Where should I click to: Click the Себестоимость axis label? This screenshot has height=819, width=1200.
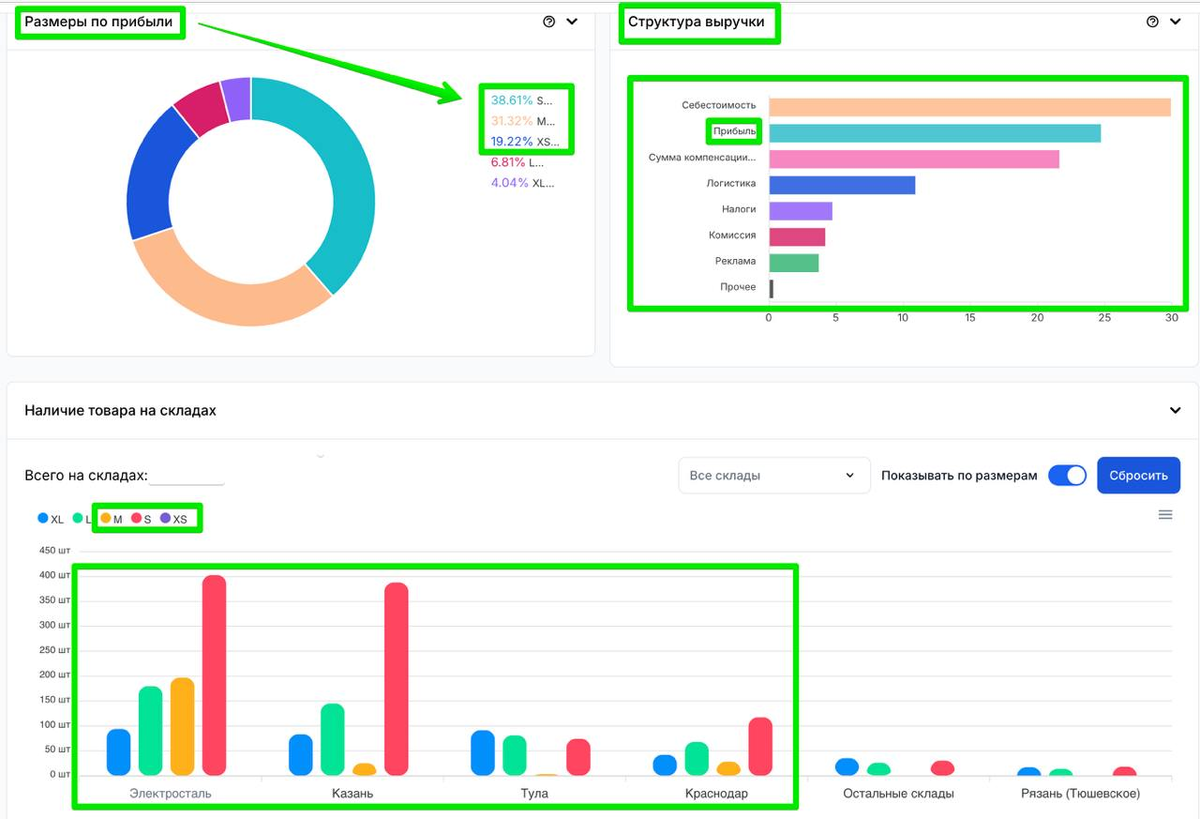[719, 105]
